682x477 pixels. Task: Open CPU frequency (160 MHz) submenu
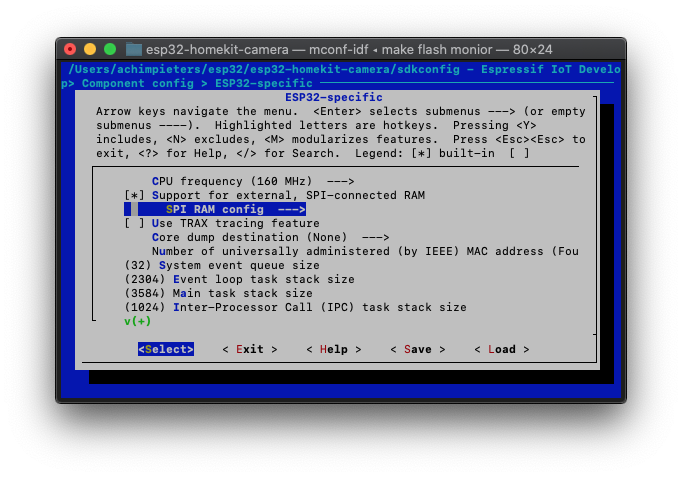253,181
